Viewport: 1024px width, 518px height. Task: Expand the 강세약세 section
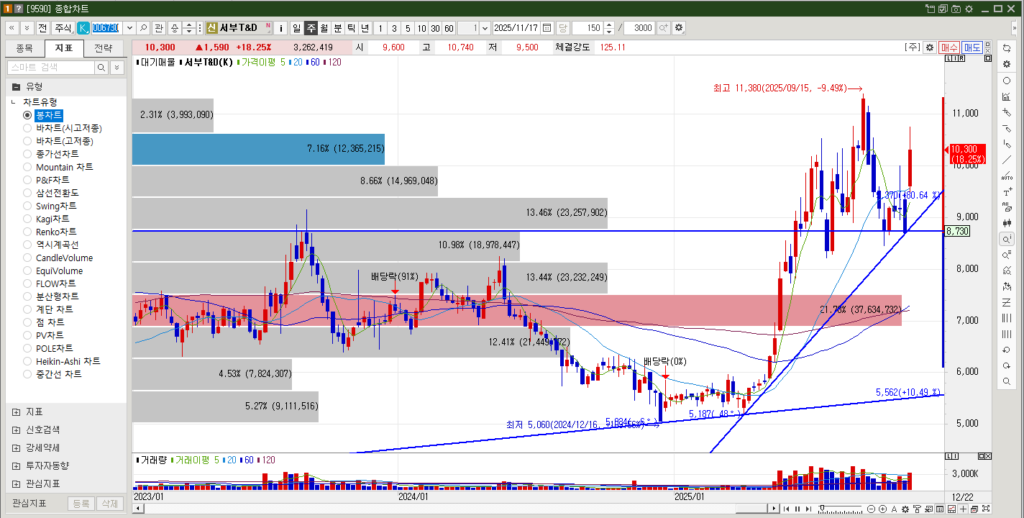(15, 447)
